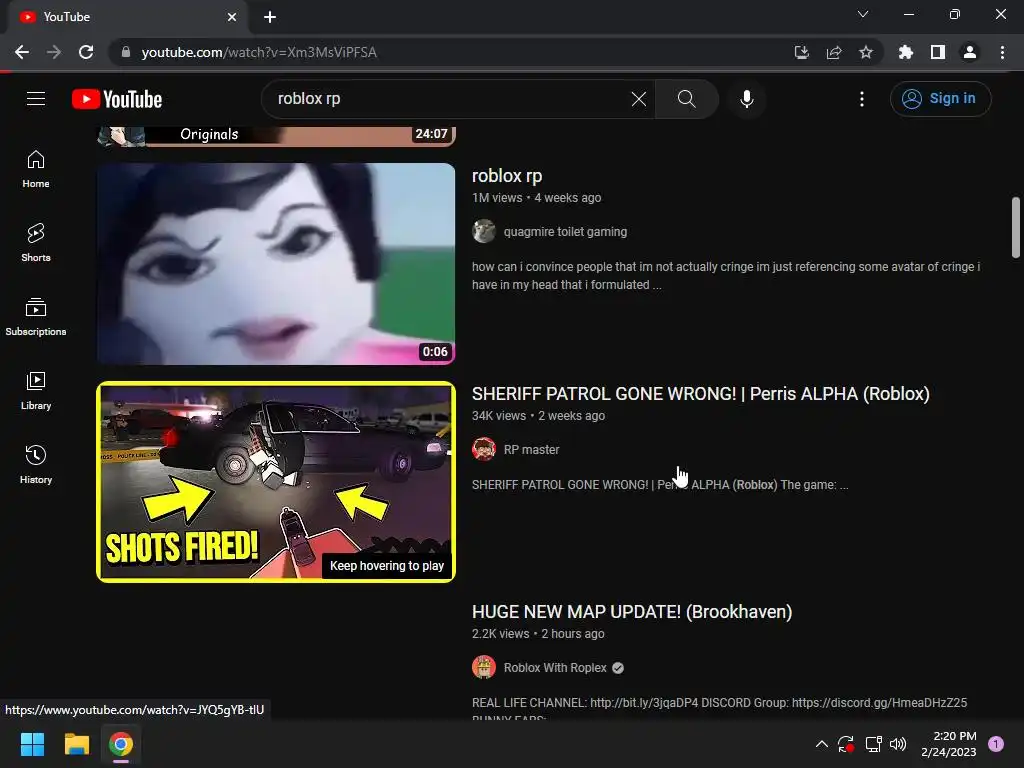The image size is (1024, 768).
Task: Open SHOTS FIRED sheriff patrol thumbnail
Action: [276, 482]
